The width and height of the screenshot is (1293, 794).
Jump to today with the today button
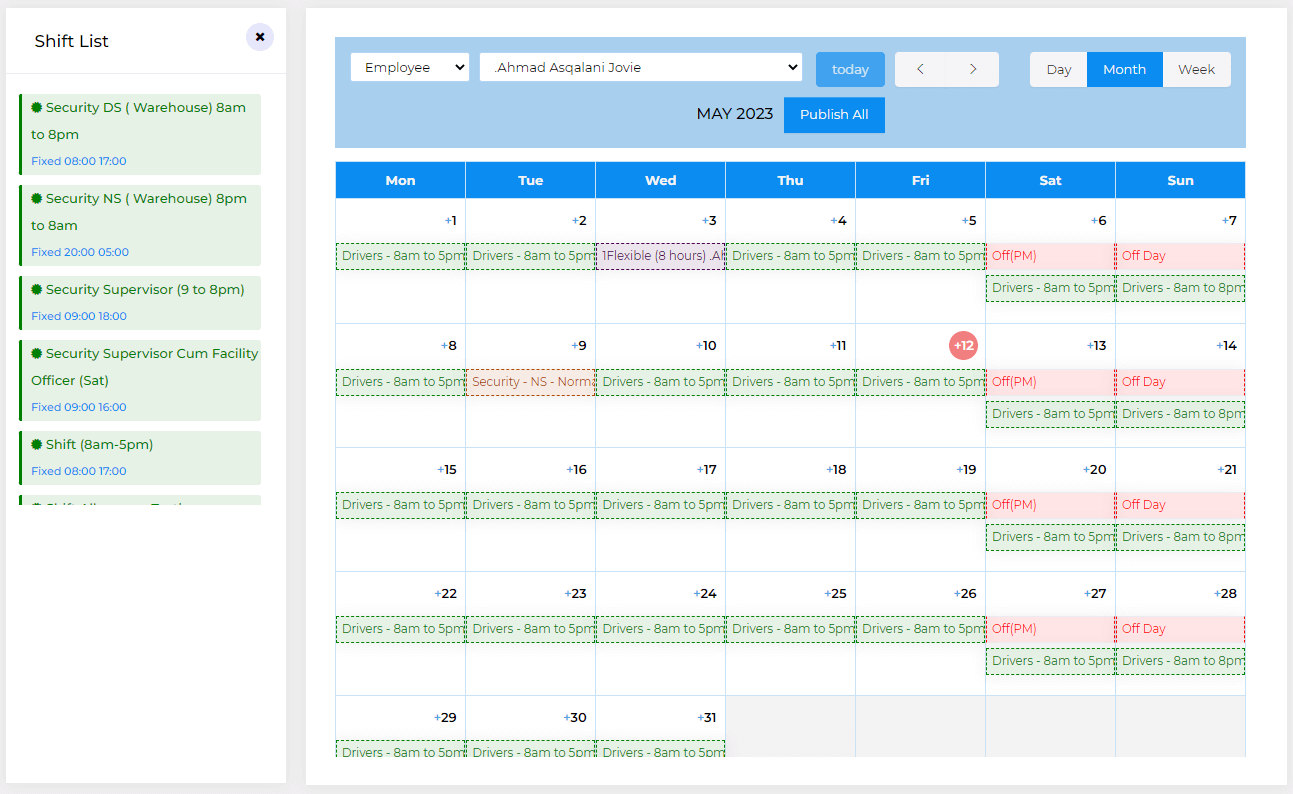[850, 69]
